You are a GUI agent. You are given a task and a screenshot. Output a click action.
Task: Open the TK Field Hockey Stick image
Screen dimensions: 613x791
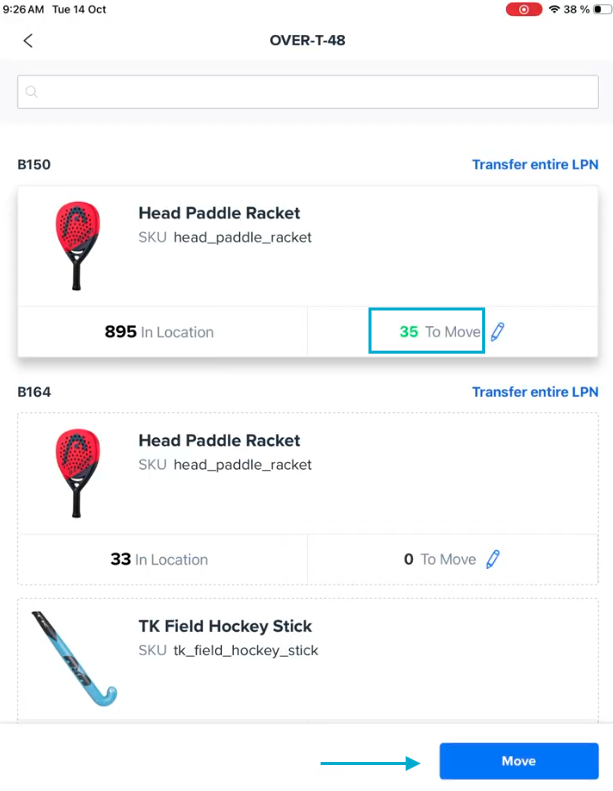tap(74, 655)
